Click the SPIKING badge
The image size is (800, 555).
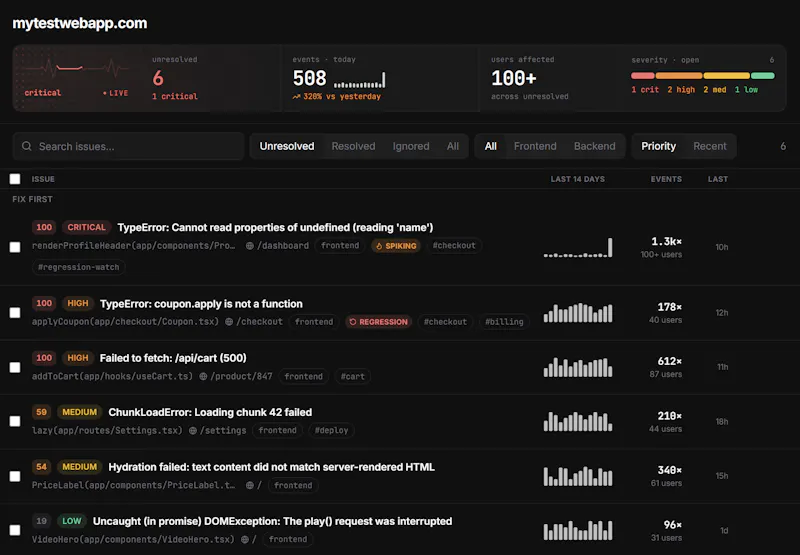click(x=396, y=246)
